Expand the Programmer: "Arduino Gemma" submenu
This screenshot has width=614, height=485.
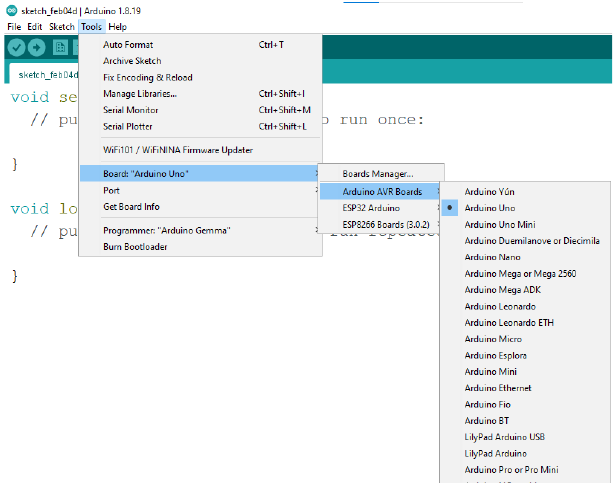200,231
